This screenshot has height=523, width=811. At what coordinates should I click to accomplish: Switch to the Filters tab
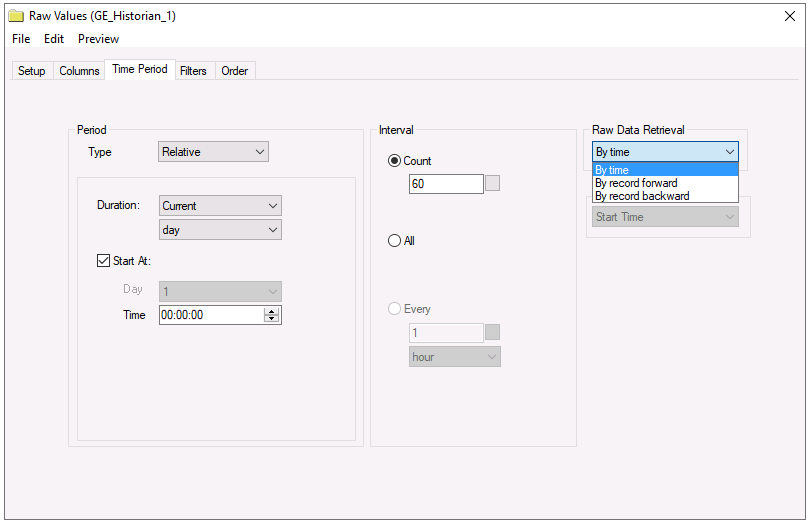coord(193,71)
